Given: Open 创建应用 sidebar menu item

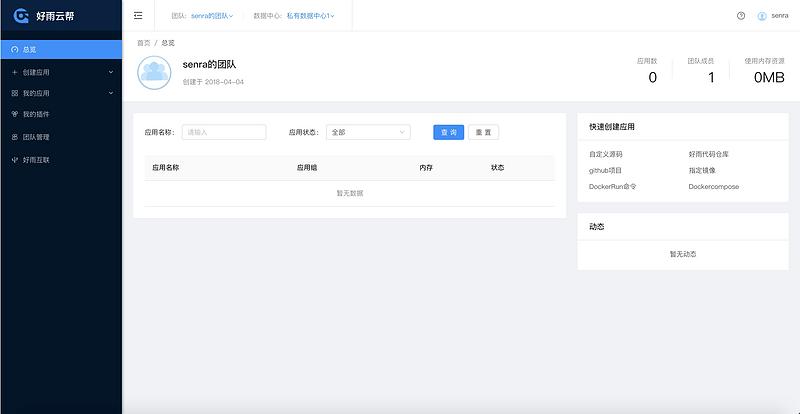Looking at the screenshot, I should 61,72.
